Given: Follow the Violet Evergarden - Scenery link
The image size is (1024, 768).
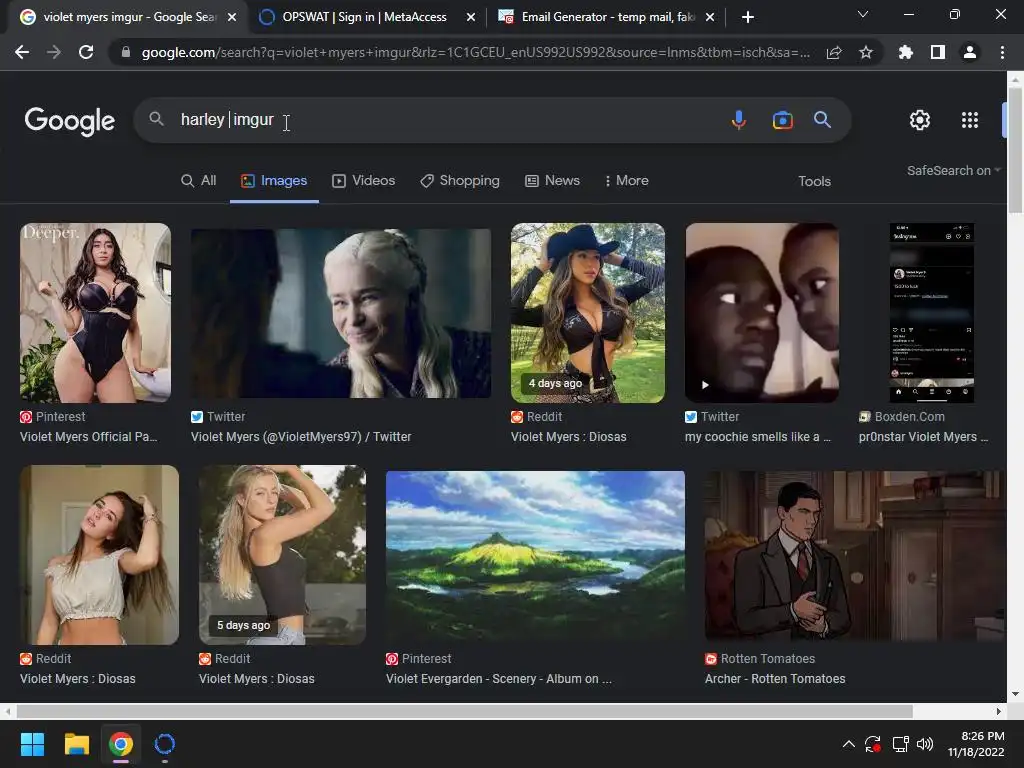Looking at the screenshot, I should click(x=498, y=679).
